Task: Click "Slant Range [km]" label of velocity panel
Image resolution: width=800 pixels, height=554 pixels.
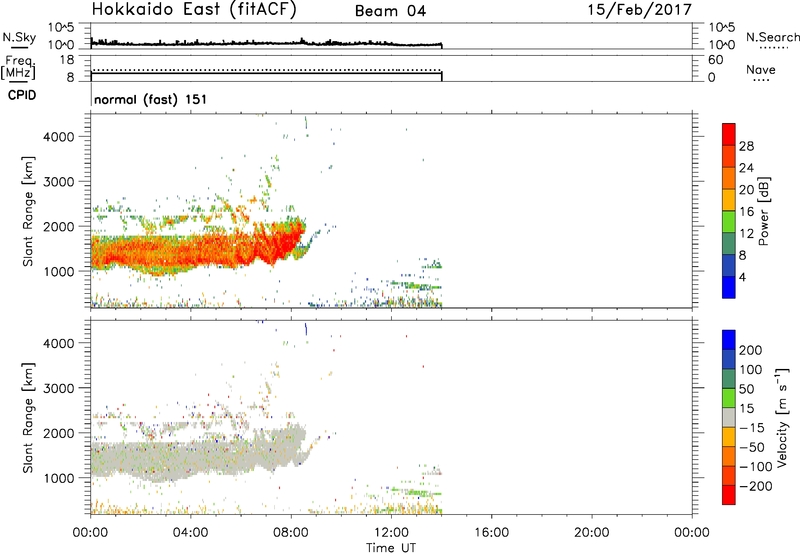Action: 28,417
